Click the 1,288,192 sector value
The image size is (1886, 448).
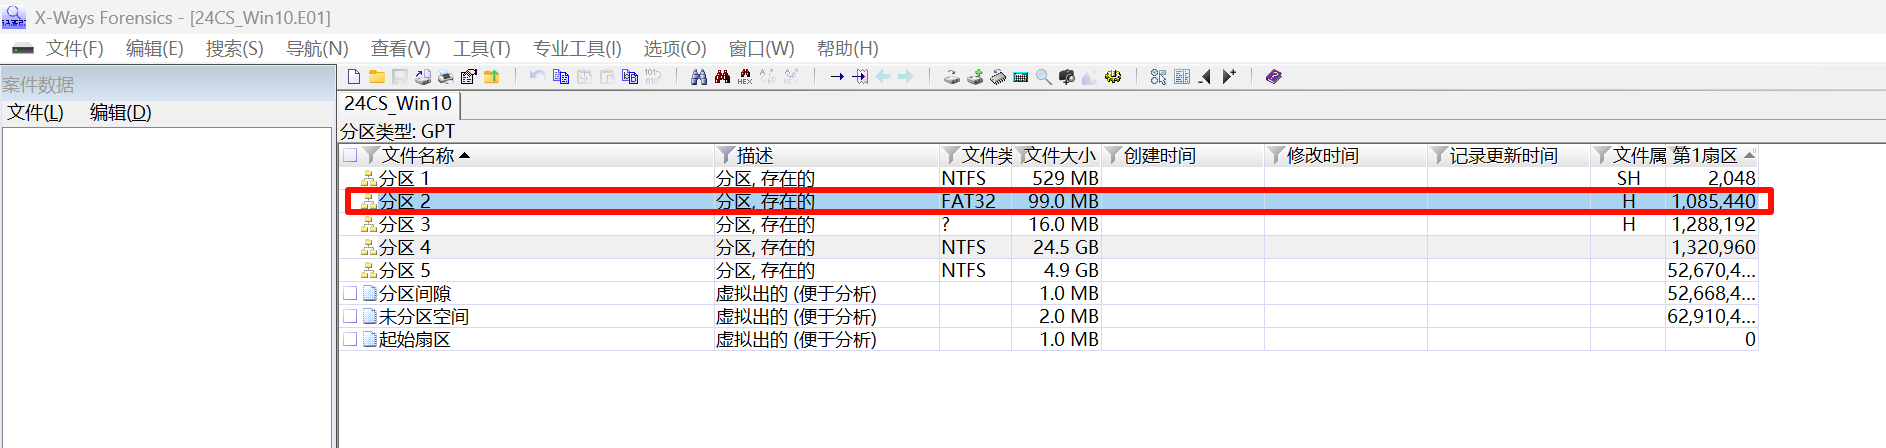1713,224
